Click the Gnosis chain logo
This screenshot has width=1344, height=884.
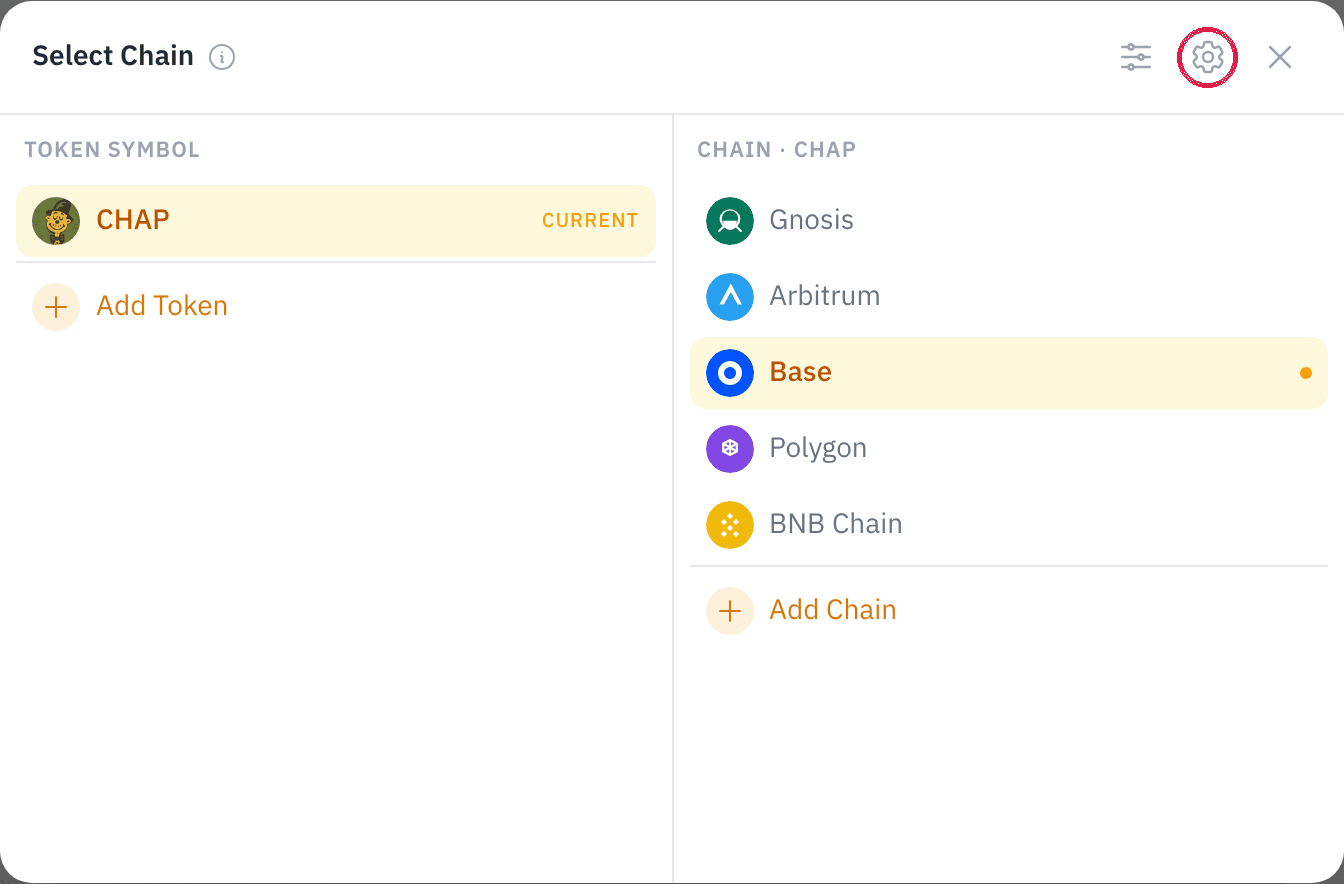coord(730,221)
